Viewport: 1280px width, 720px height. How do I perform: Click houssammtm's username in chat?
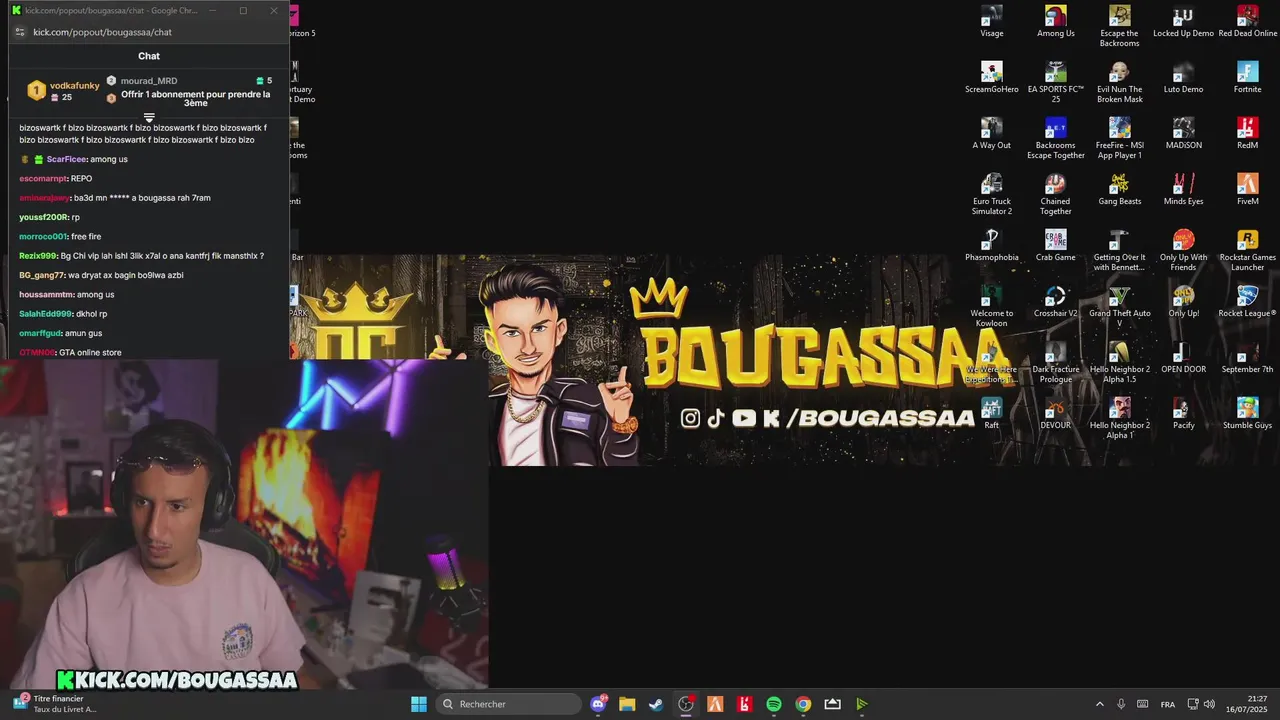46,295
